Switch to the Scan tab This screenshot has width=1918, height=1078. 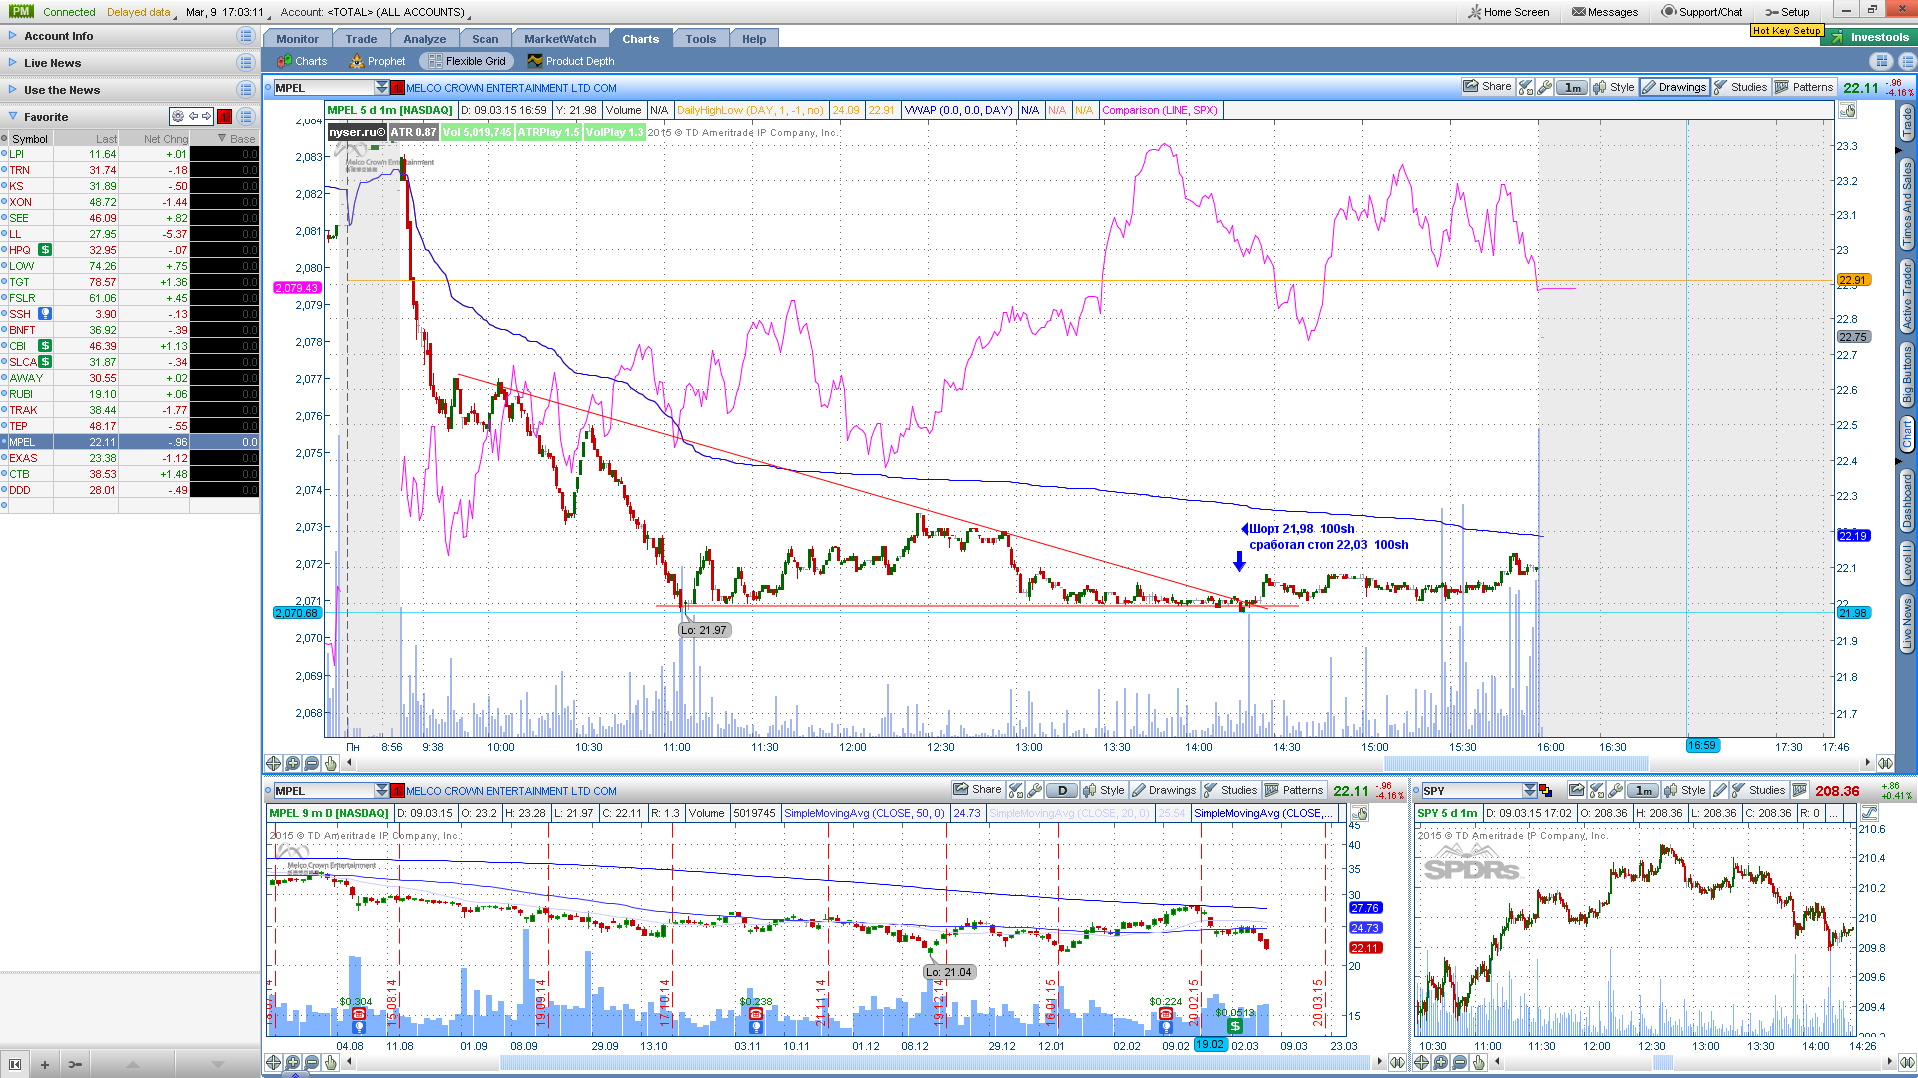[x=485, y=39]
